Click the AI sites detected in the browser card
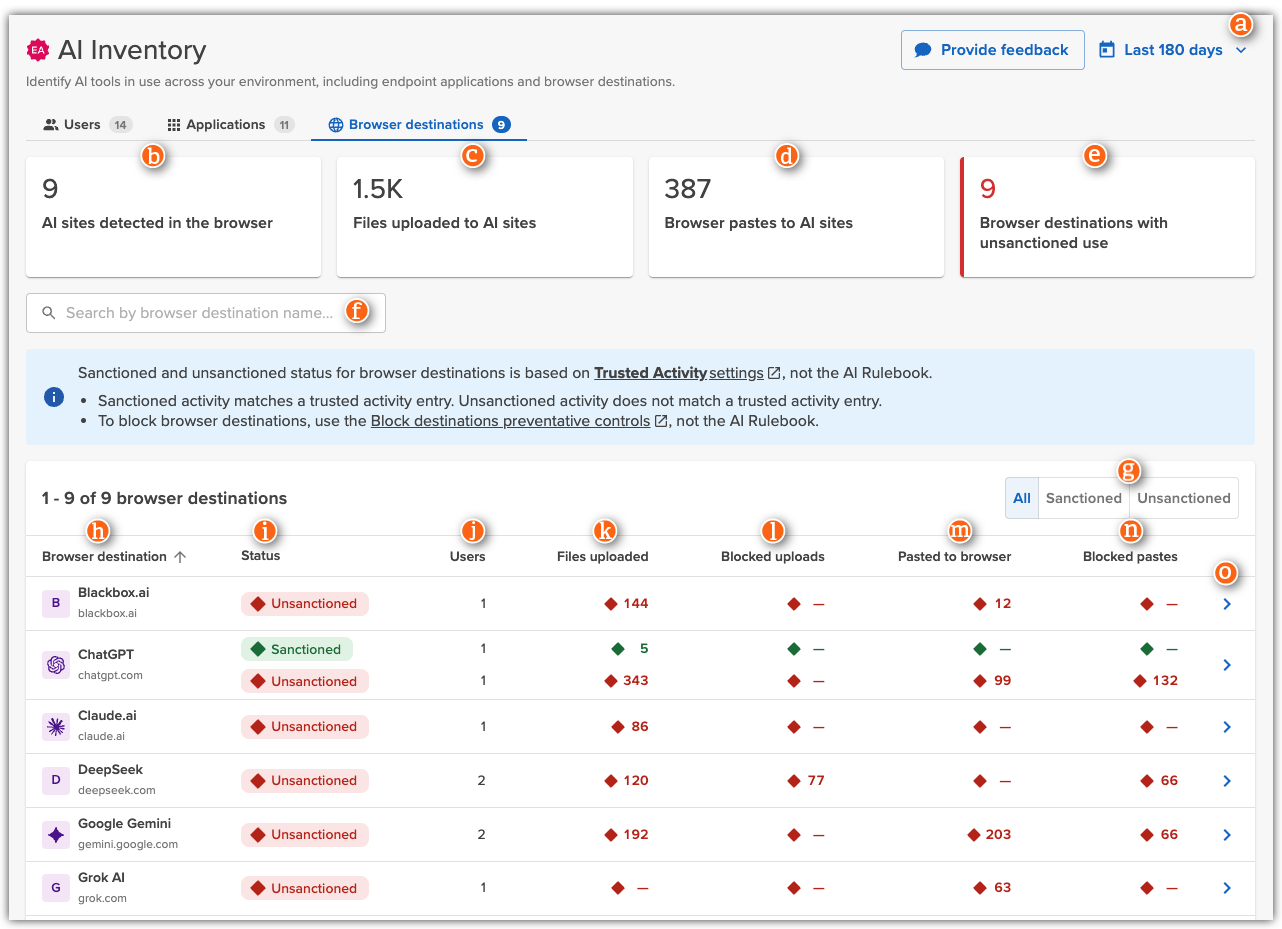This screenshot has width=1282, height=929. [174, 217]
